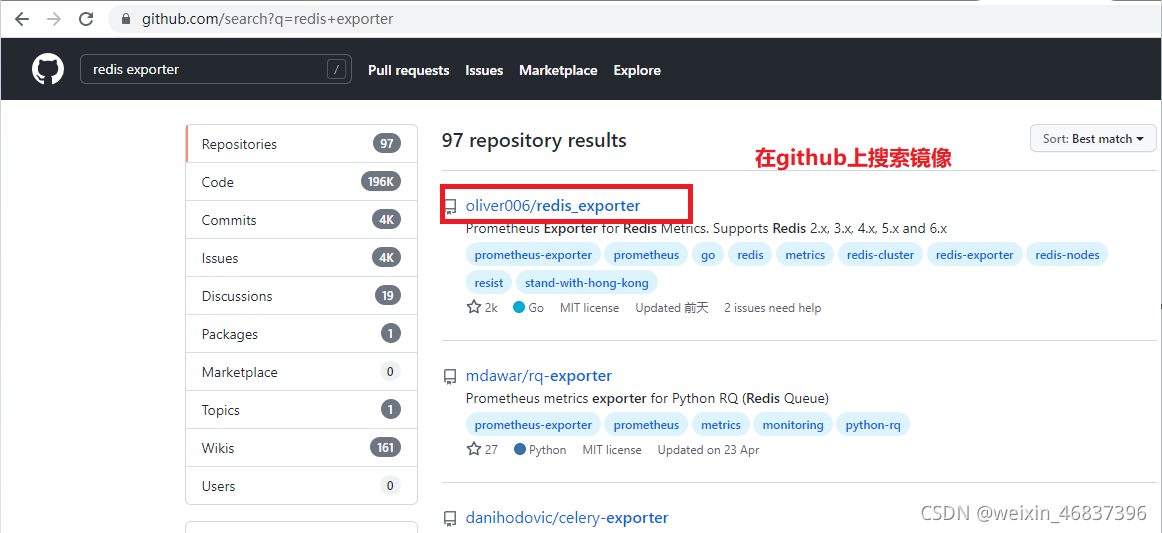The width and height of the screenshot is (1162, 533).
Task: Select the Commits filter in sidebar
Action: tap(301, 220)
